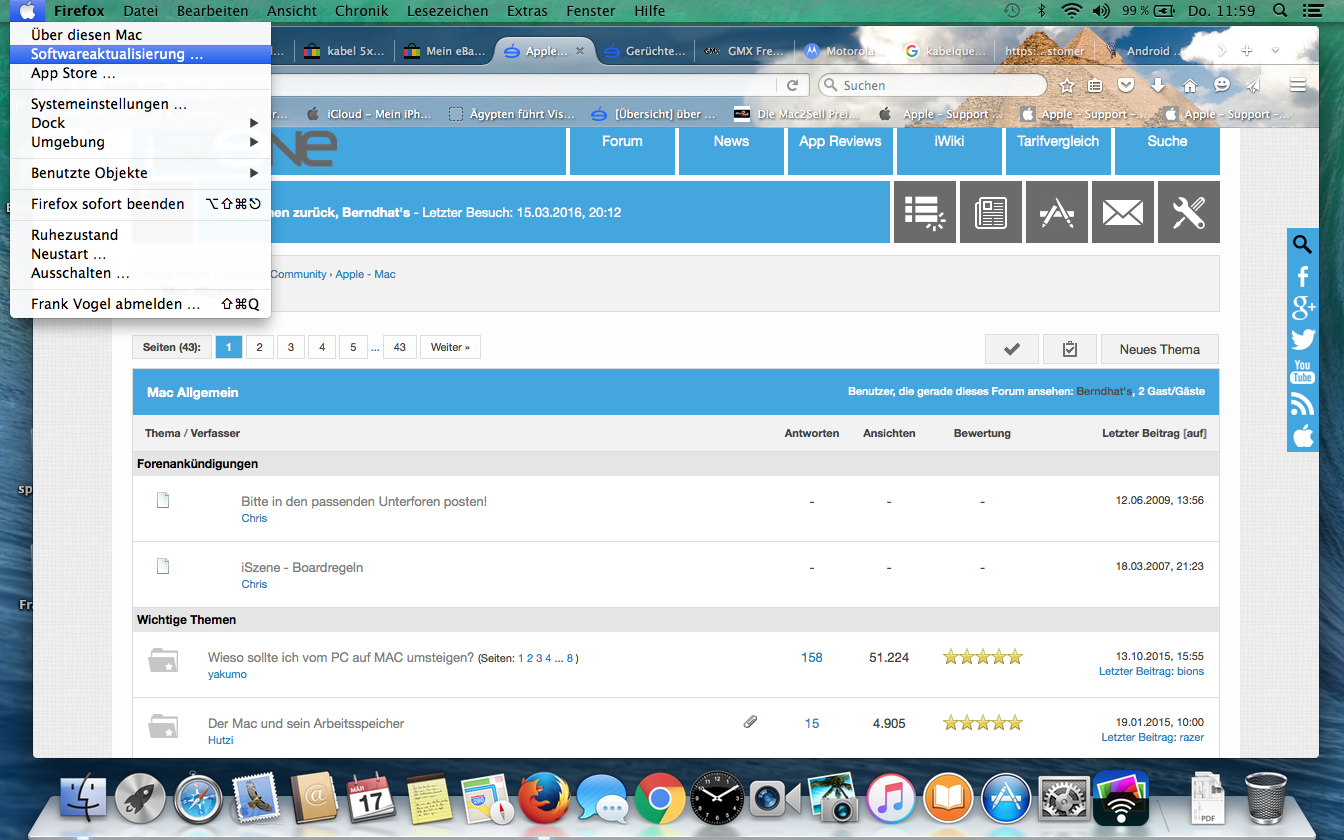Click the Neues Thema button
The height and width of the screenshot is (840, 1344).
click(1159, 349)
